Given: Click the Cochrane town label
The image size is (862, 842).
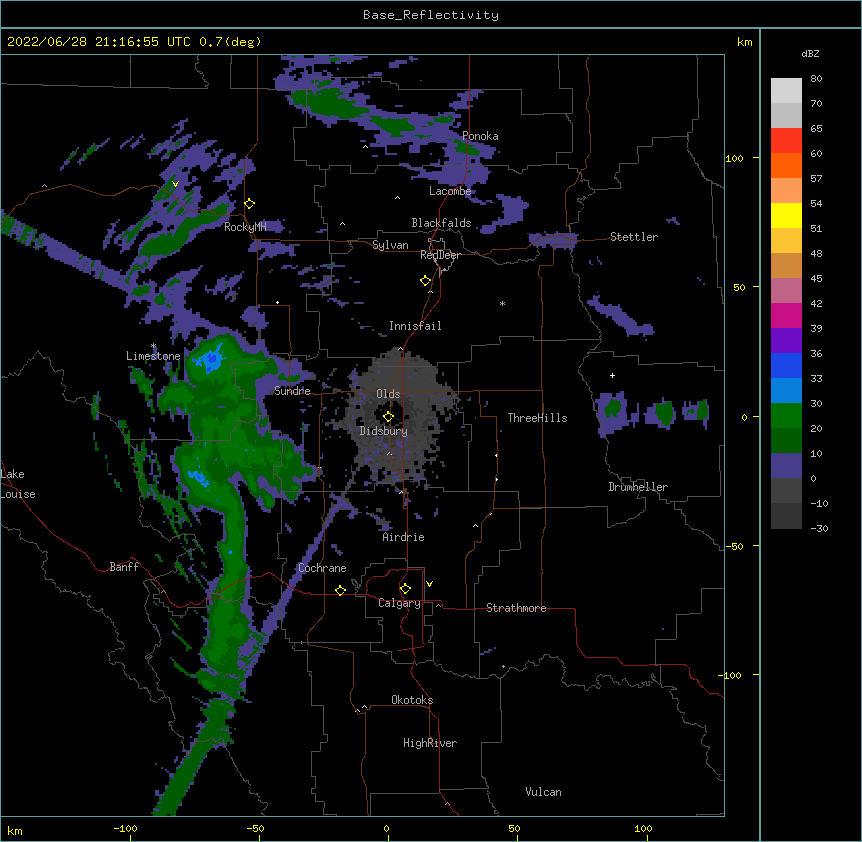Looking at the screenshot, I should 322,568.
